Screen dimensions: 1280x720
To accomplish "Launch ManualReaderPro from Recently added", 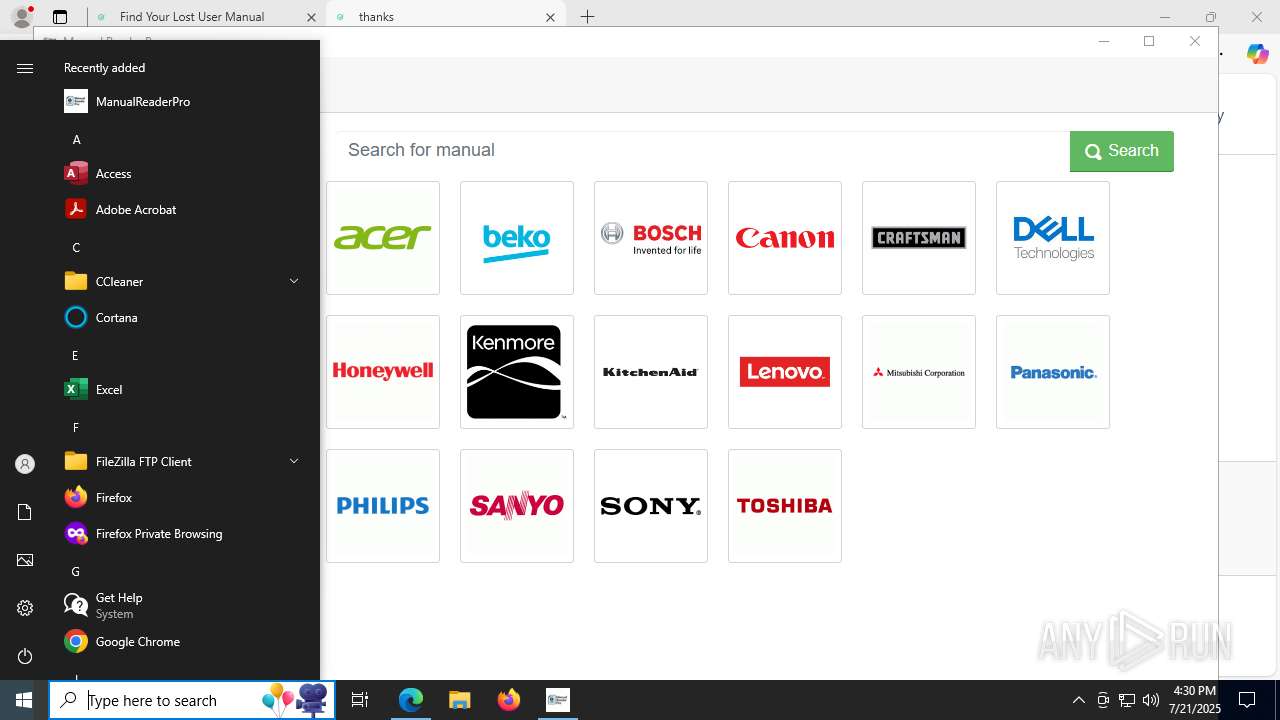I will coord(184,102).
